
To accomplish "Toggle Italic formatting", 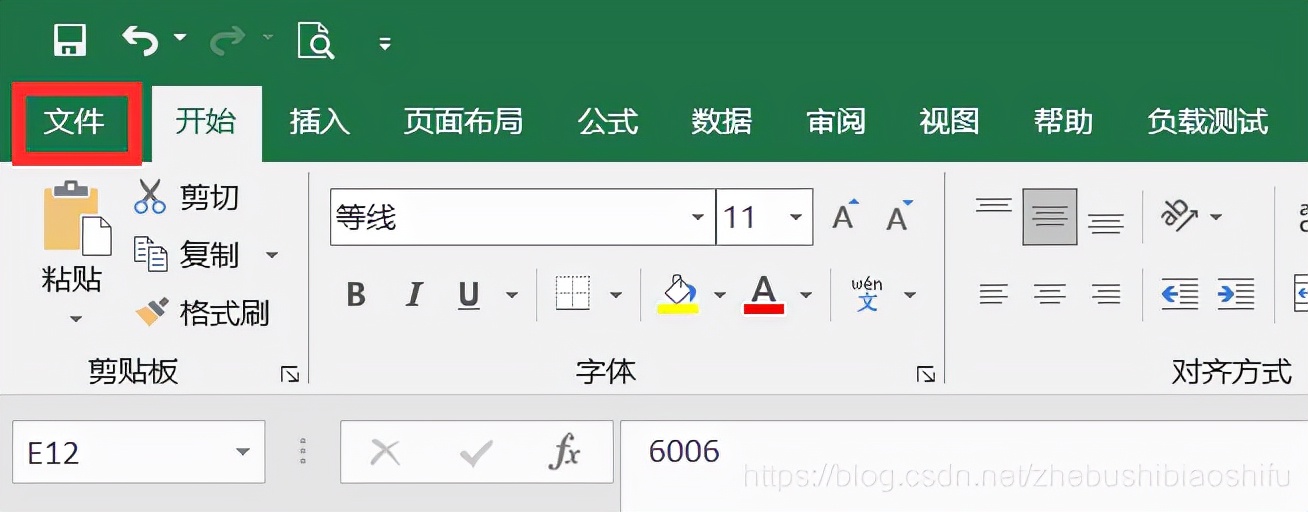I will point(413,295).
